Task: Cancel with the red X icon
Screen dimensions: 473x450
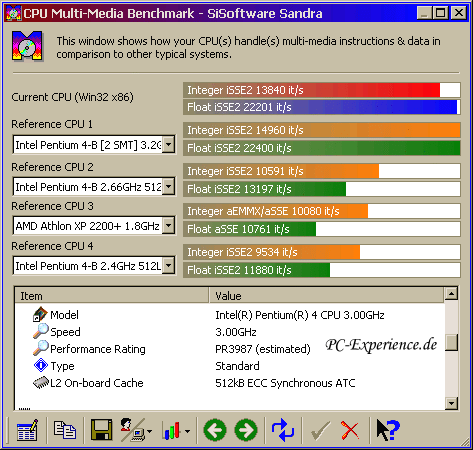Action: [350, 431]
